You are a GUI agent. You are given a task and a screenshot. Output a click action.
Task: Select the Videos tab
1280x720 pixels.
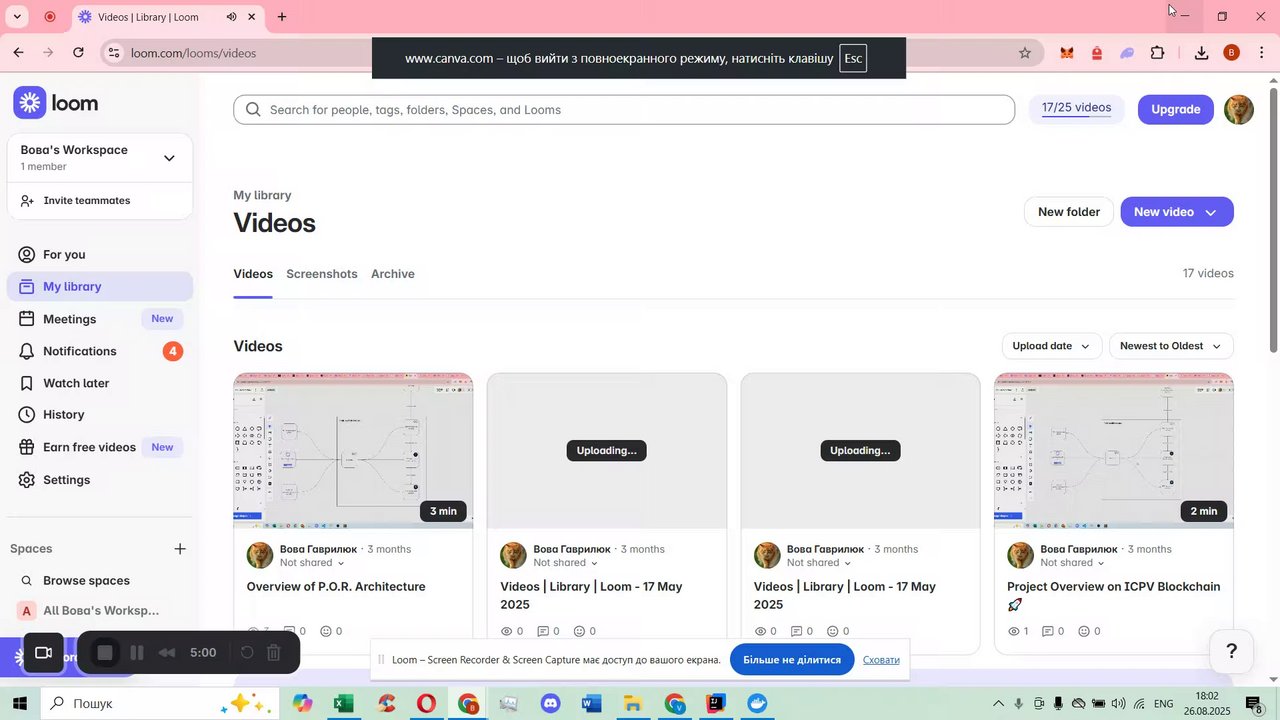pyautogui.click(x=253, y=274)
